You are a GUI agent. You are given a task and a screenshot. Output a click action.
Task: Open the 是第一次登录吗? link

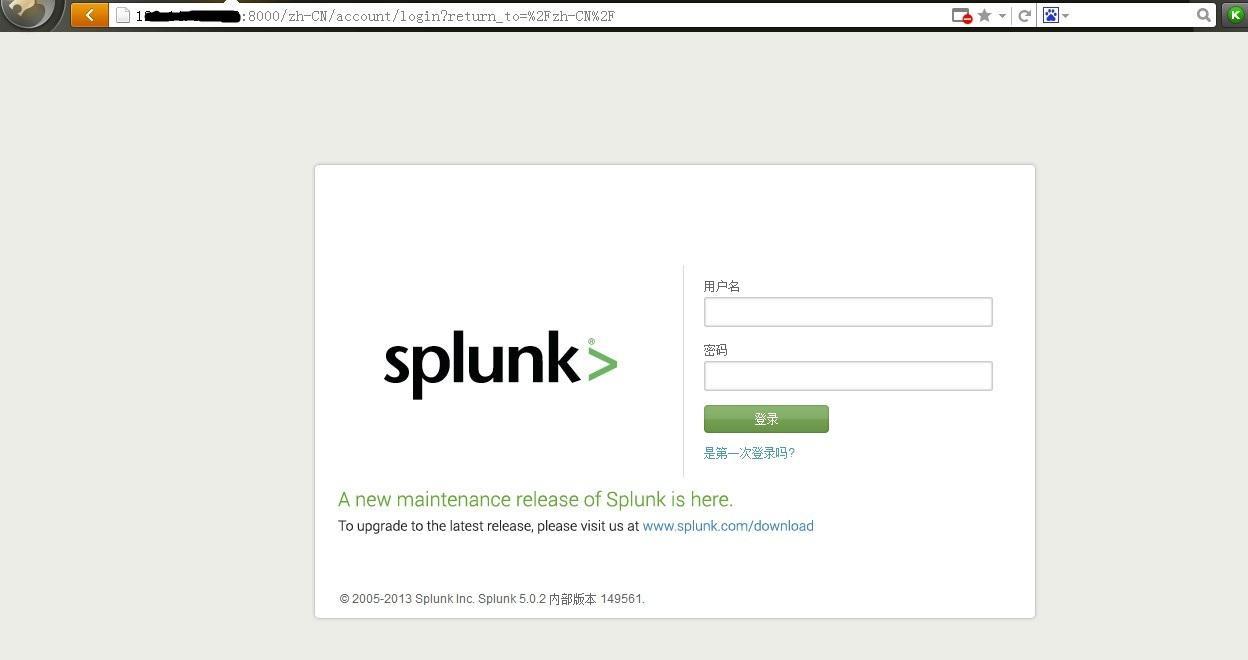tap(749, 453)
